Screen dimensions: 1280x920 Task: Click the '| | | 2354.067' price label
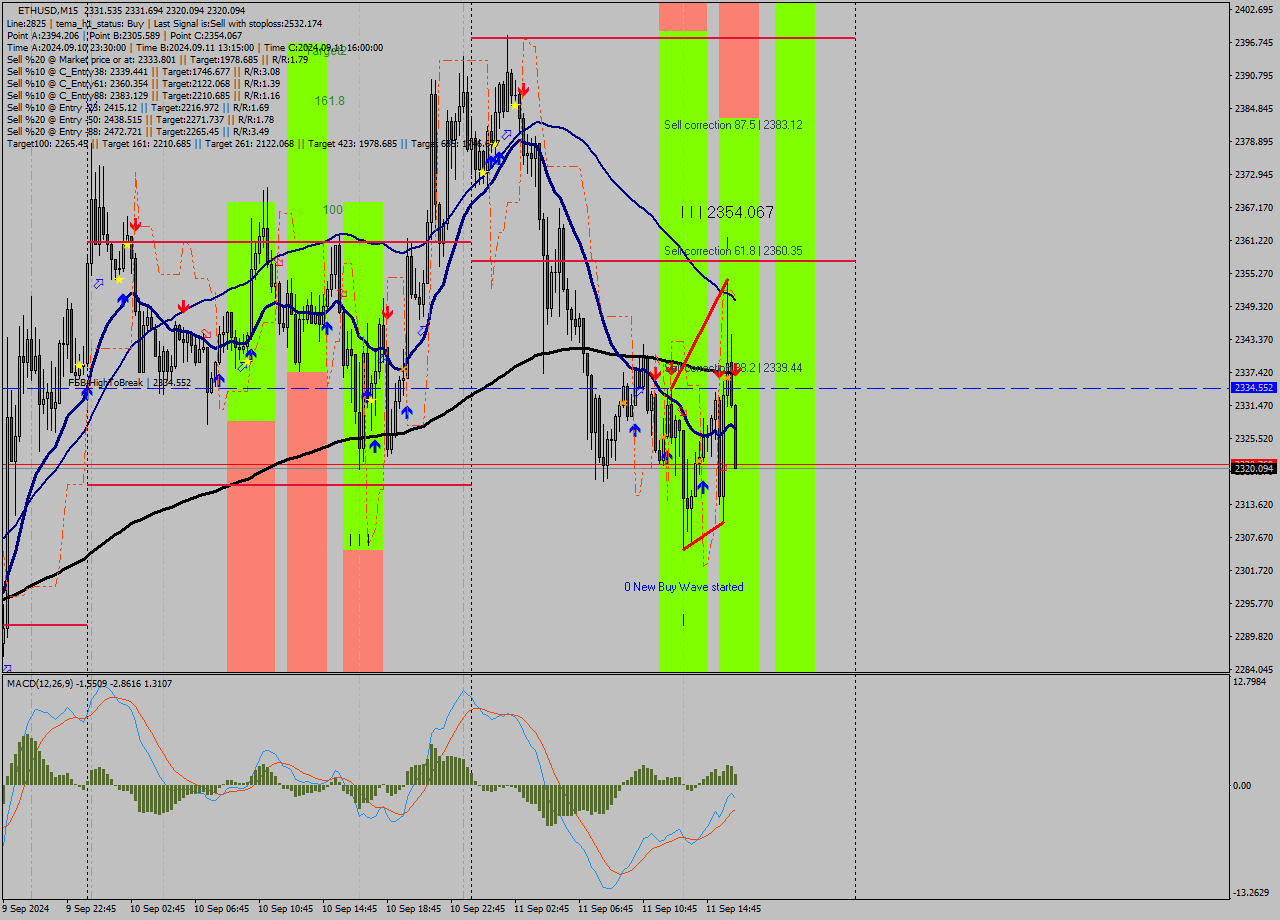click(x=727, y=212)
